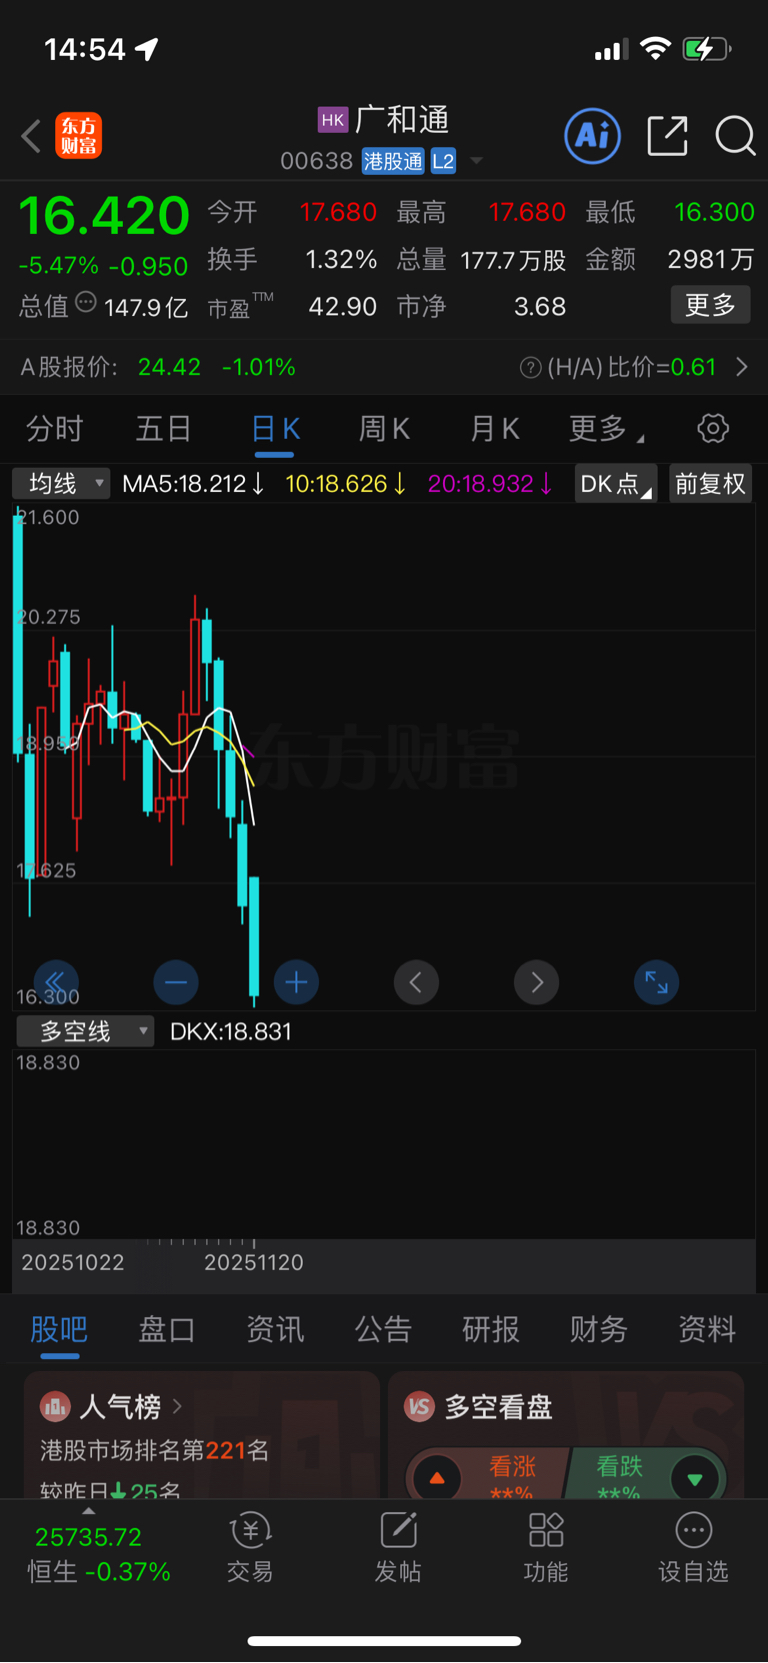This screenshot has width=768, height=1663.
Task: Switch to 月K chart tab
Action: [495, 429]
